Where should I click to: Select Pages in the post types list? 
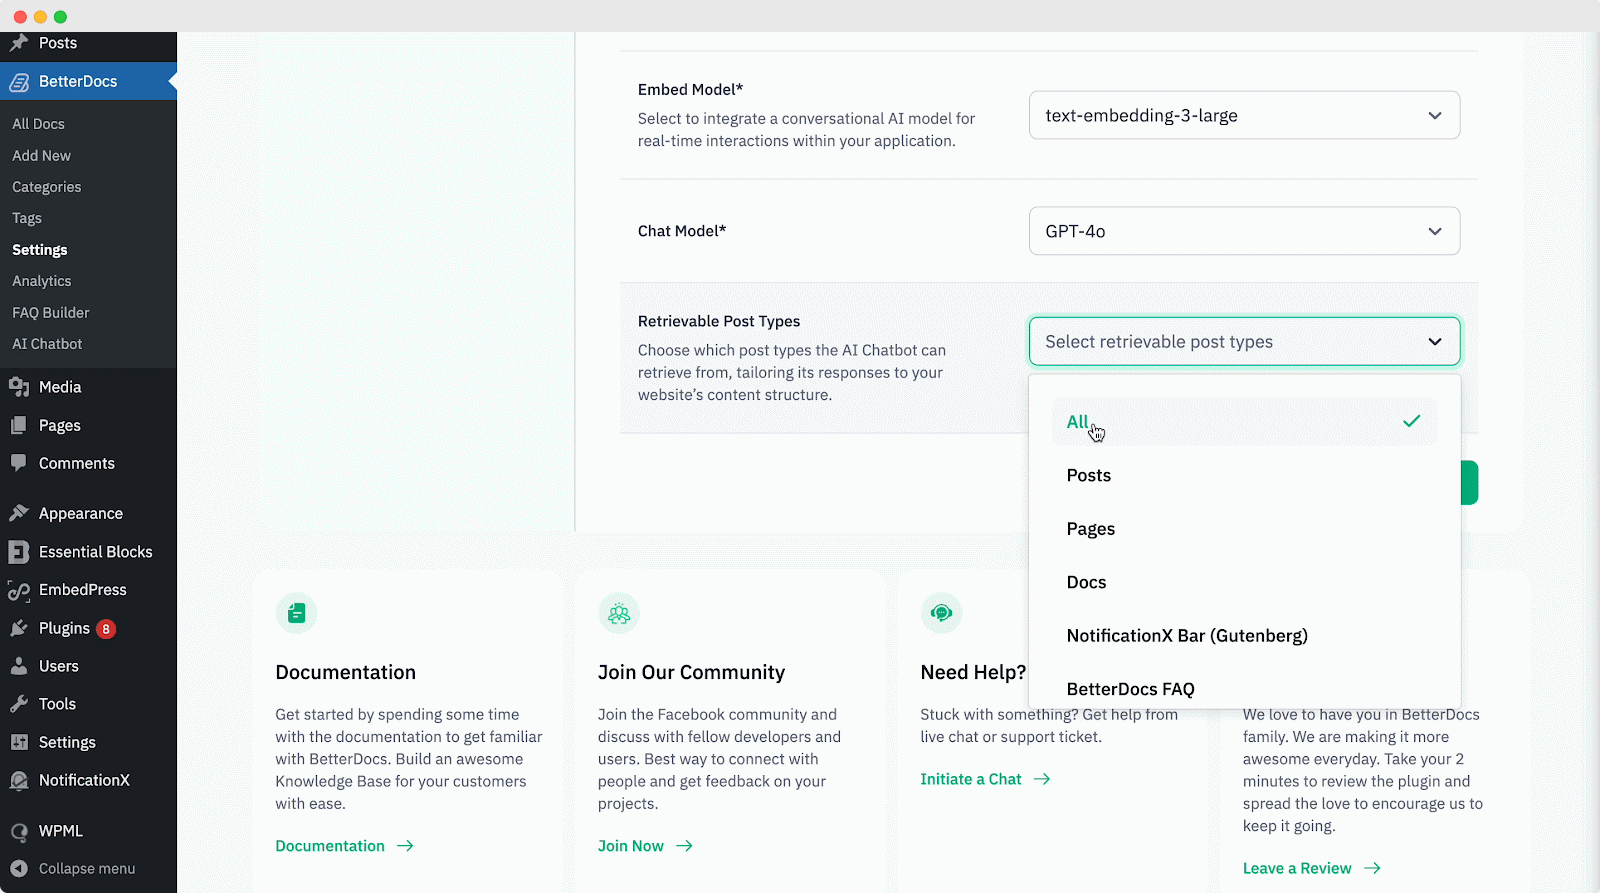1244,529
